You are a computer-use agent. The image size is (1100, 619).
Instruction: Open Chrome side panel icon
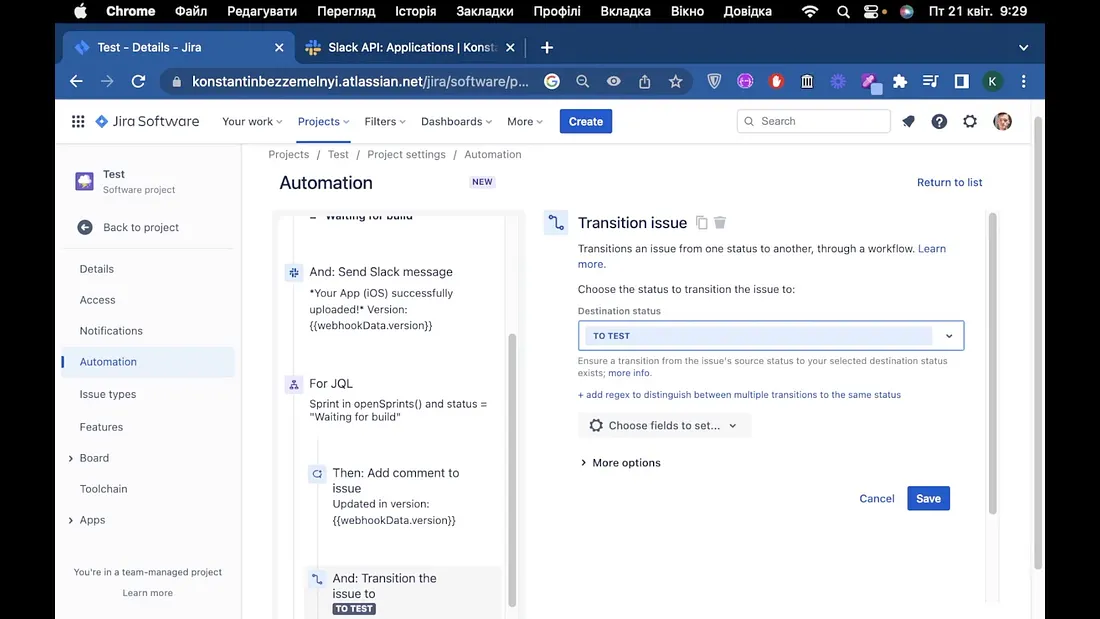[x=962, y=81]
